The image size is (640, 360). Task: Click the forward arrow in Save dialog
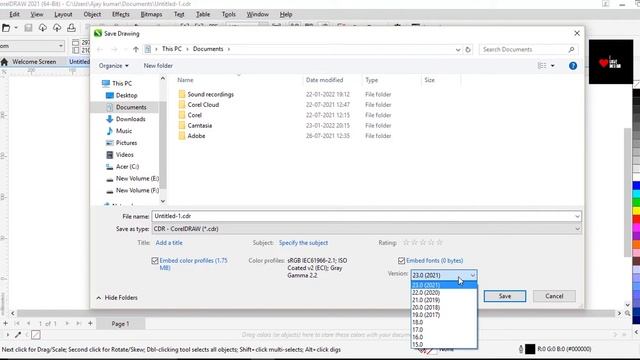[x=114, y=49]
